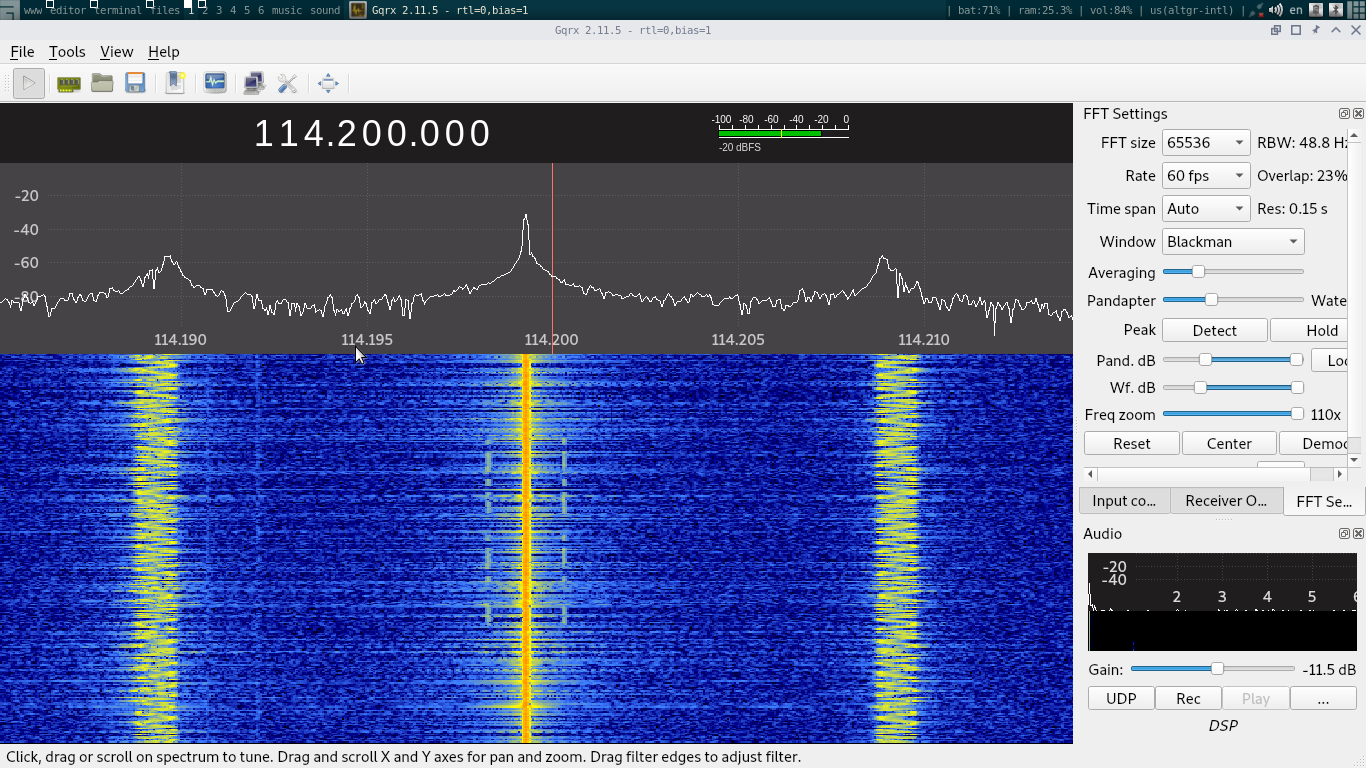Switch to the Receiver Options tab
The image size is (1366, 768).
(1226, 500)
